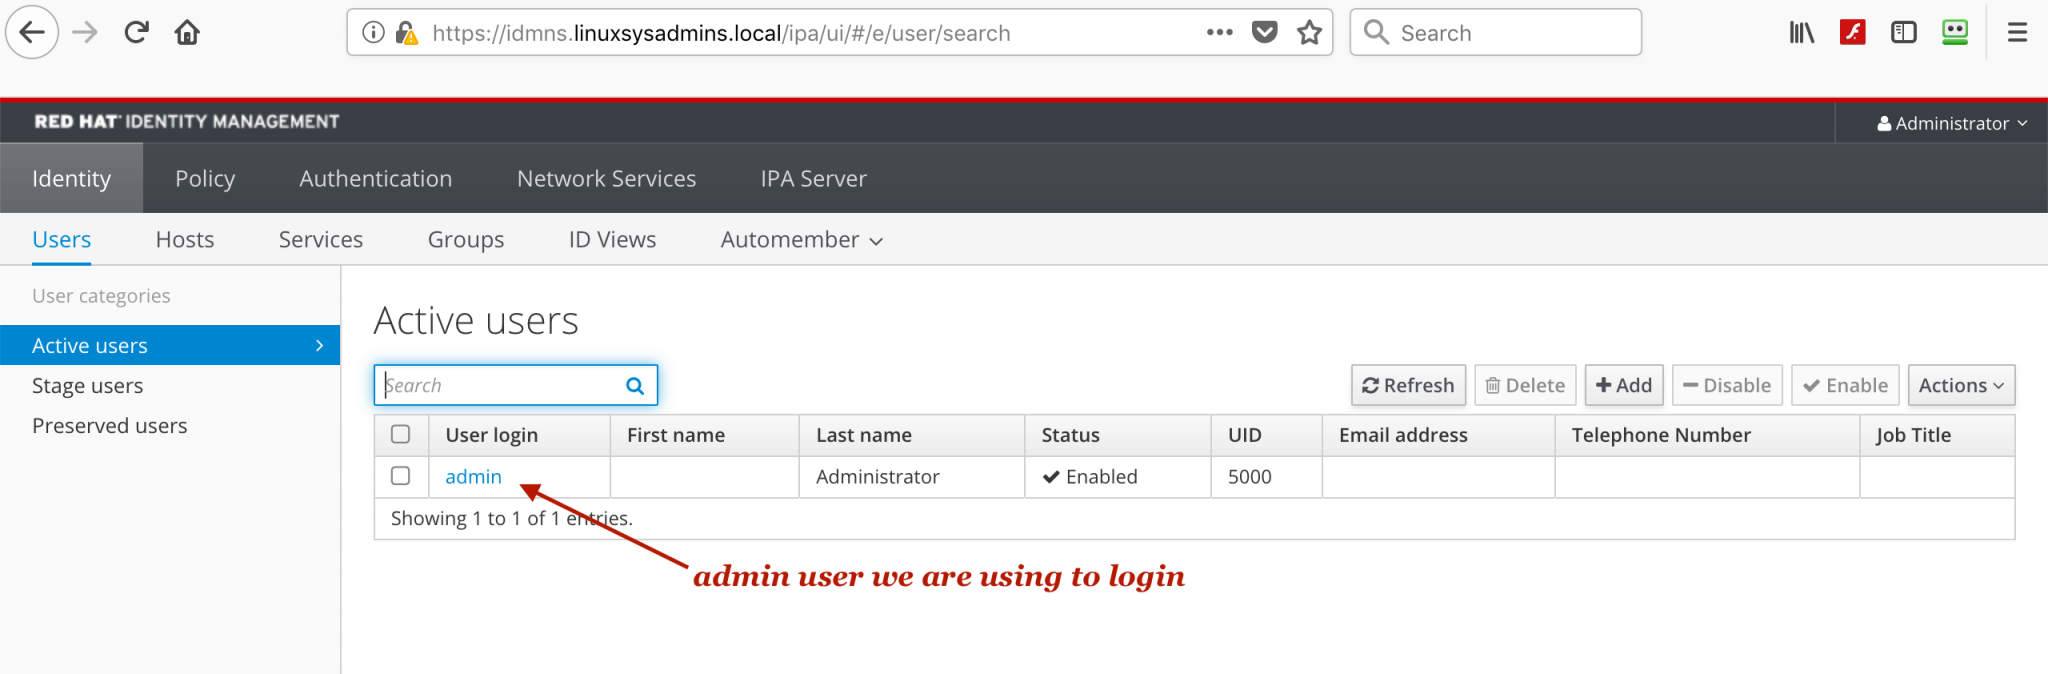
Task: Go back with the browser back arrow
Action: pos(32,32)
